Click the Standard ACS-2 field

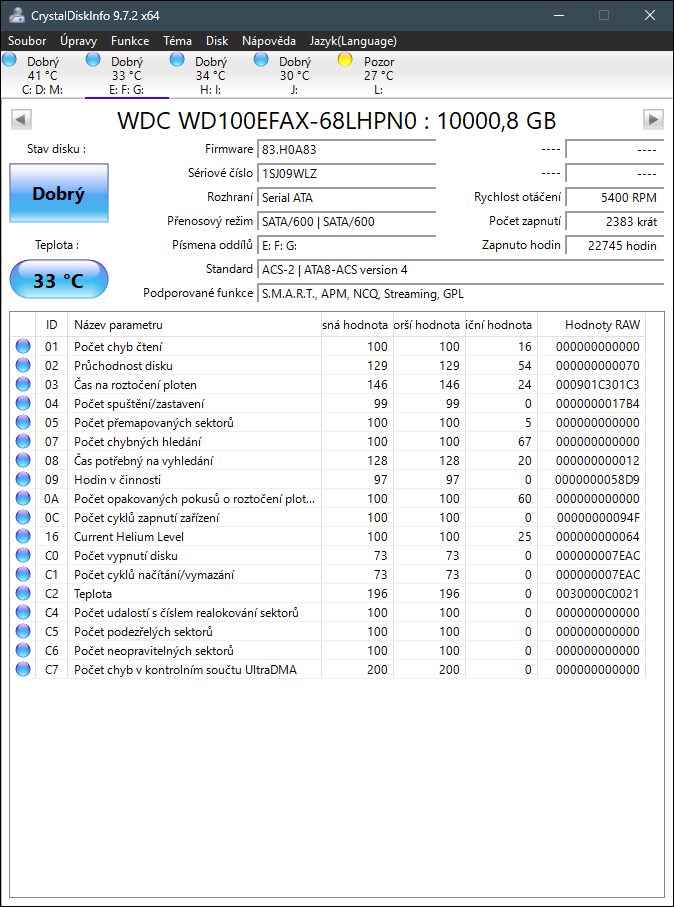pyautogui.click(x=460, y=270)
